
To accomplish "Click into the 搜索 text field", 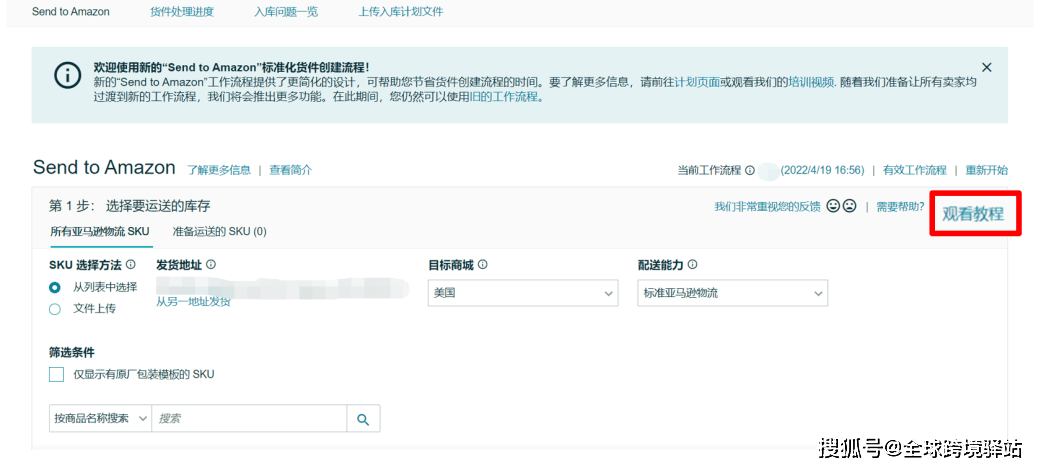I will 249,419.
